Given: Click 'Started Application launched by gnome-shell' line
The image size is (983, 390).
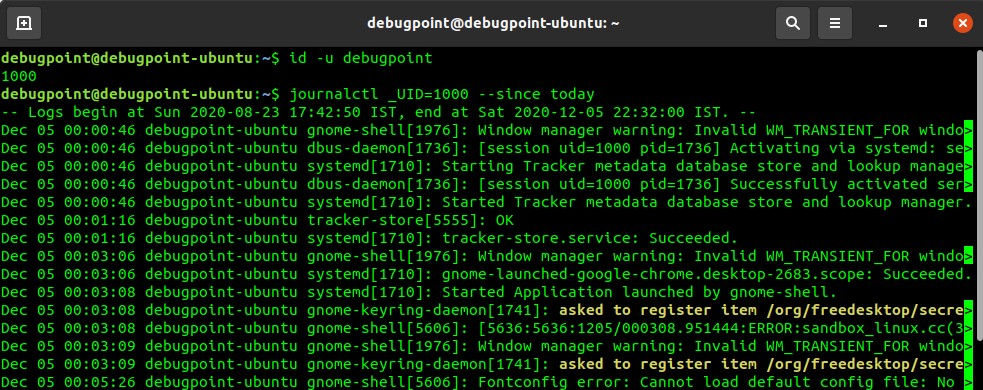Looking at the screenshot, I should pos(639,292).
